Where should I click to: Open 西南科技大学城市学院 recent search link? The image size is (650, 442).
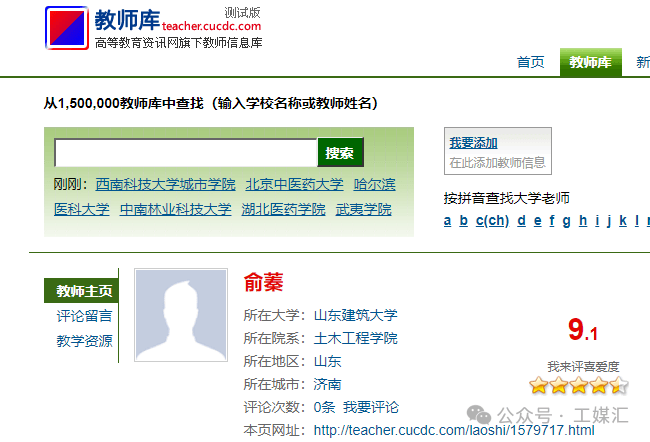[x=165, y=185]
